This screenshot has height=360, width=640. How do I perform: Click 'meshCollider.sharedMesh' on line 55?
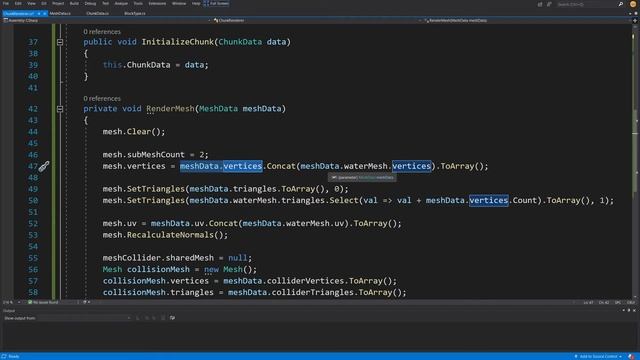(158, 258)
